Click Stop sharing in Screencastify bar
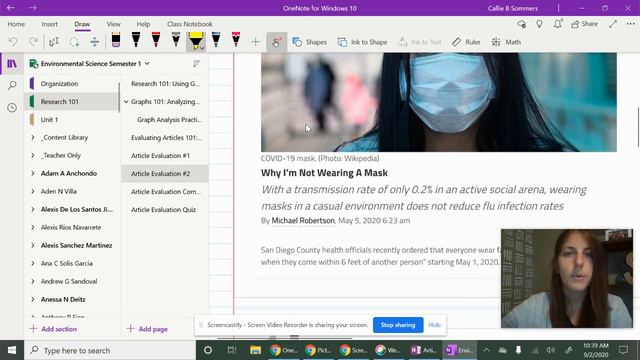This screenshot has width=640, height=360. [398, 325]
